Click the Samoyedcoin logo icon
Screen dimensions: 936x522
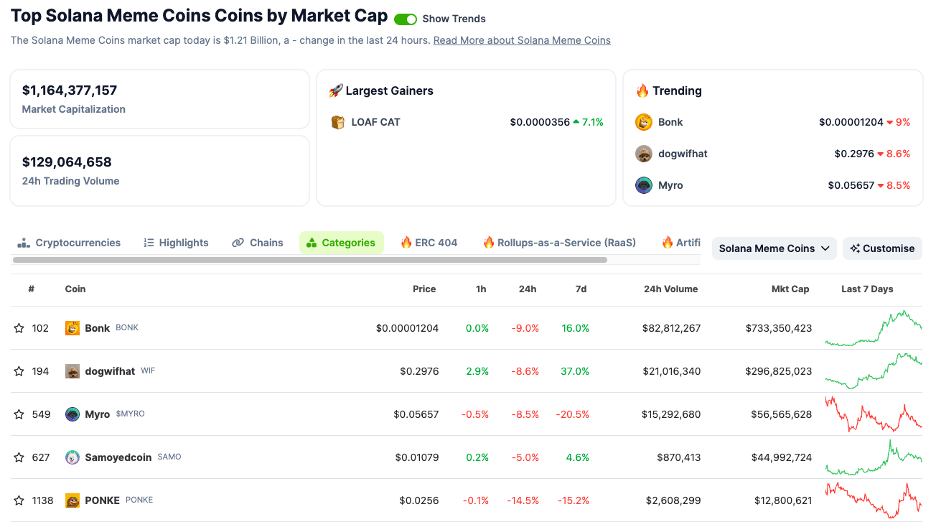tap(72, 457)
